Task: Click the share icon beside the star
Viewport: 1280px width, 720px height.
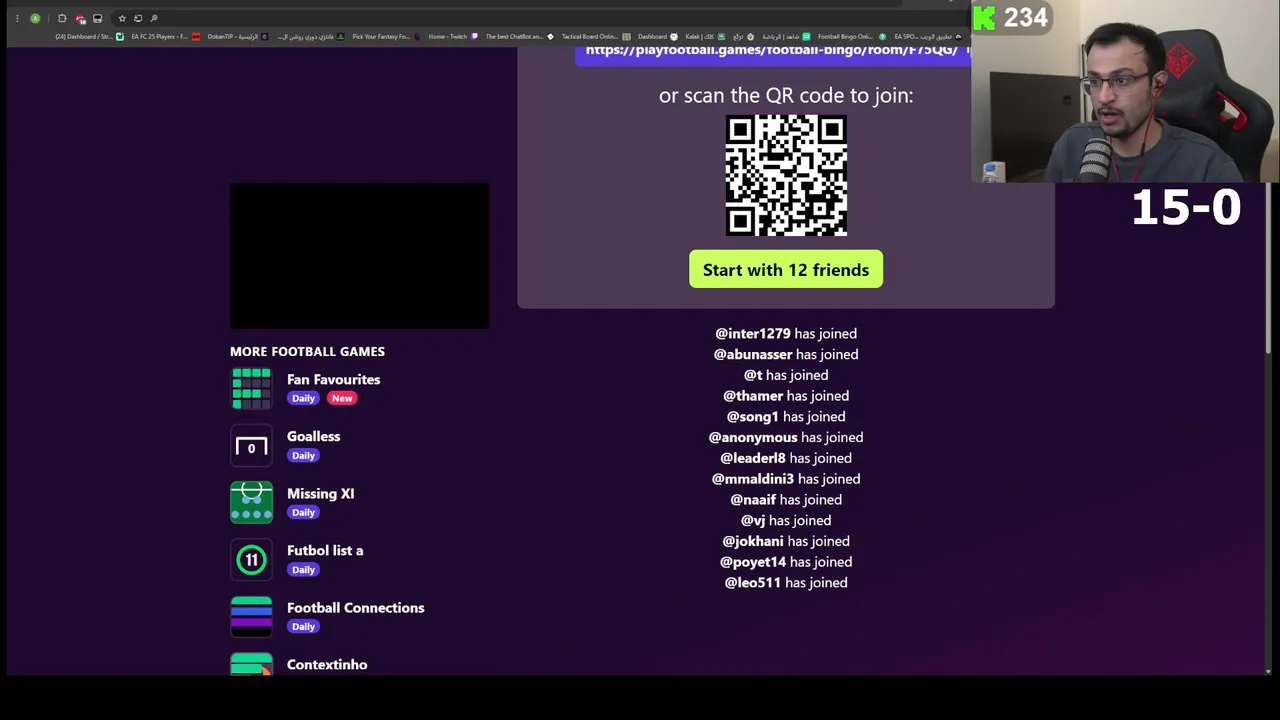Action: (x=138, y=18)
